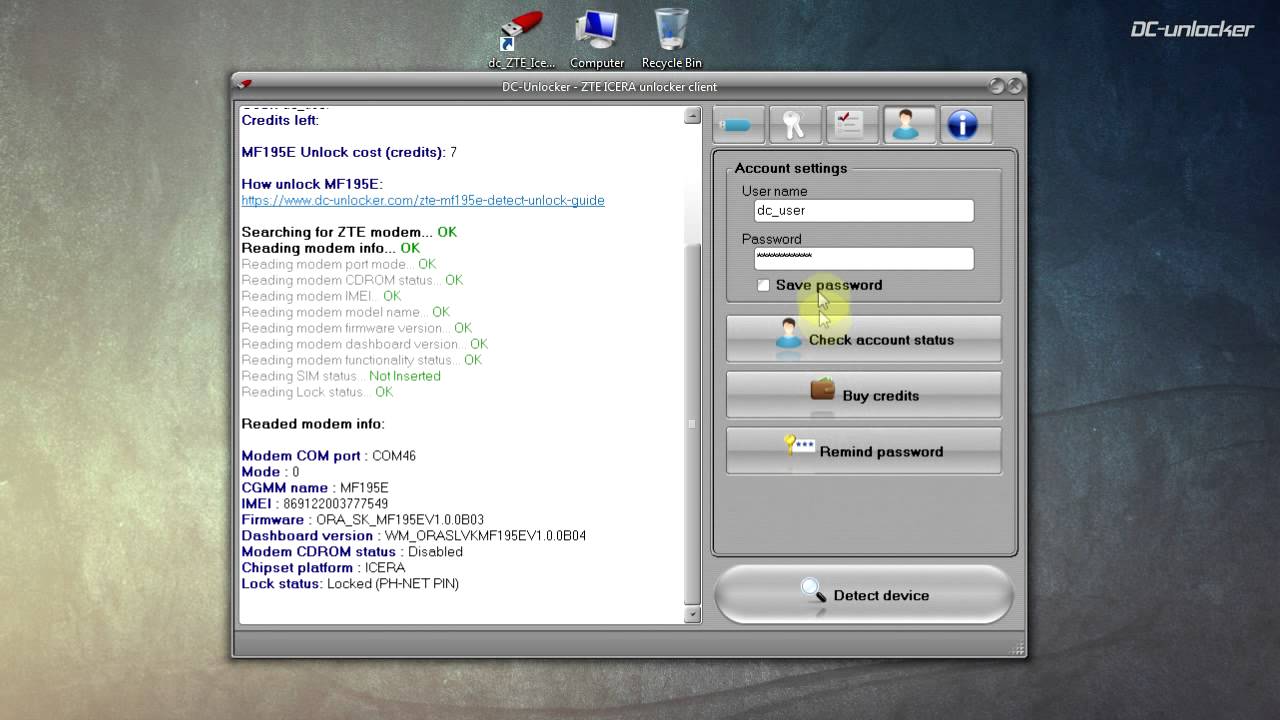Click the Credits left label

(x=280, y=120)
